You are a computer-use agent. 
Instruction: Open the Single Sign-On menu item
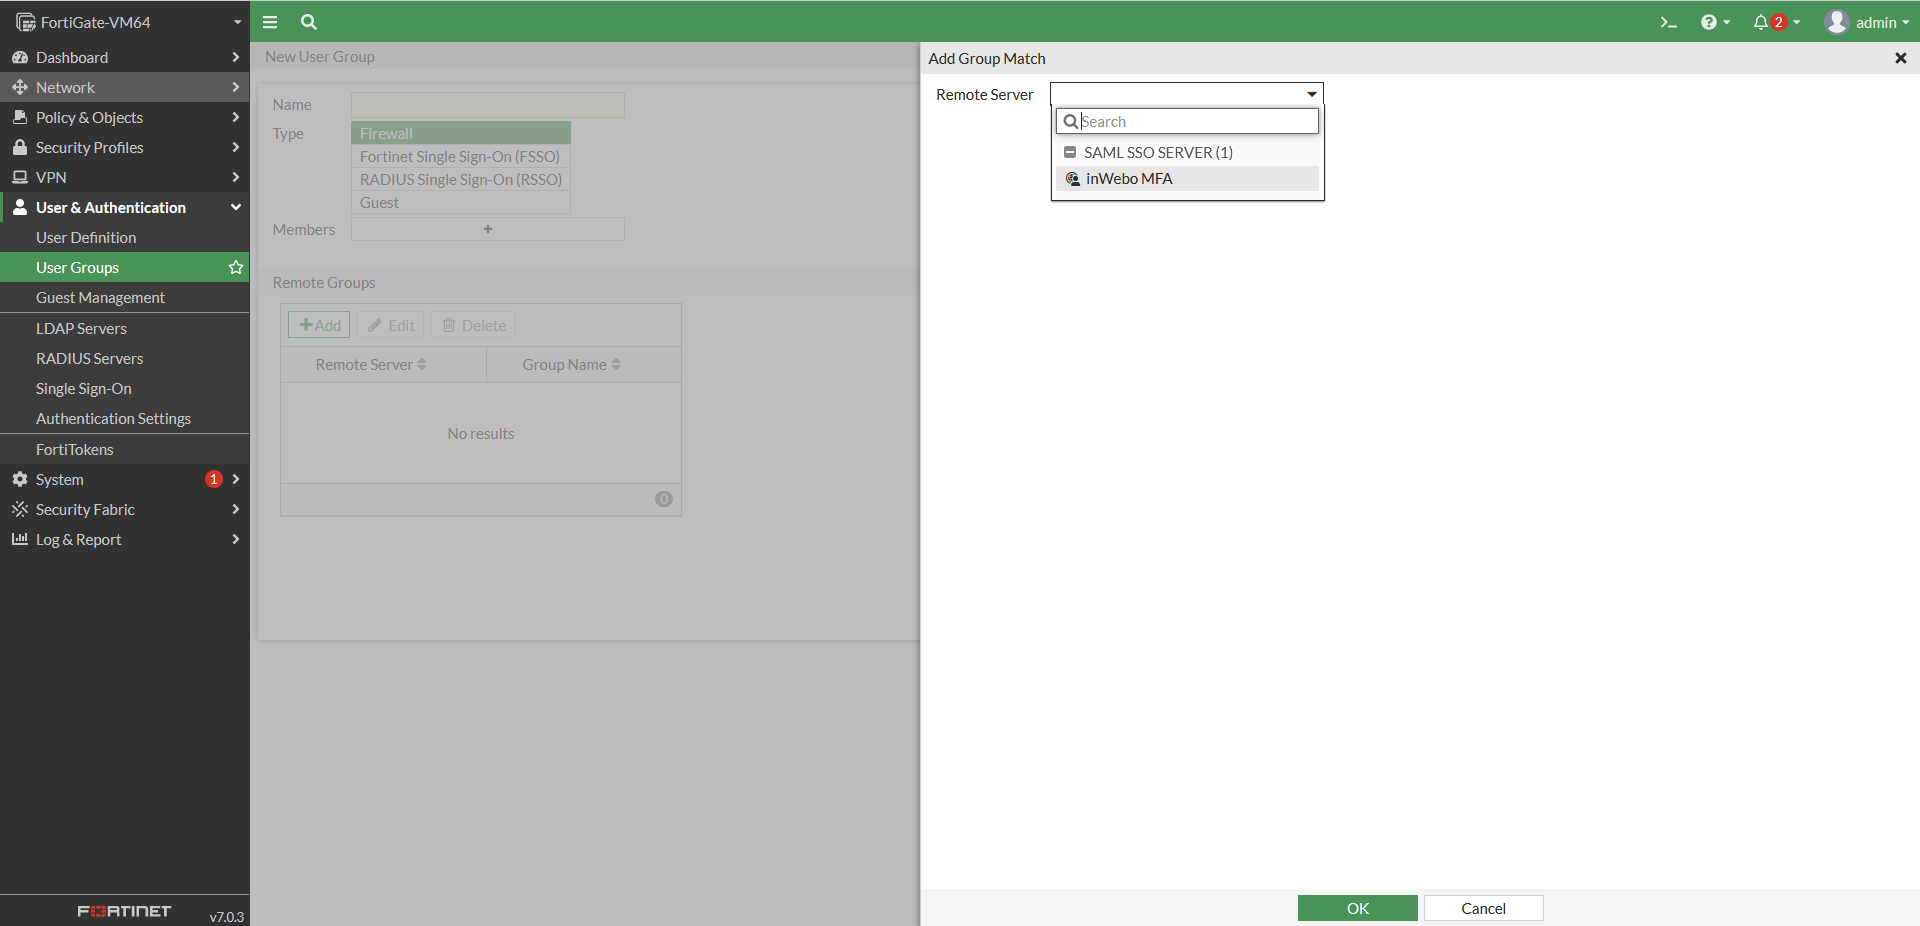84,388
